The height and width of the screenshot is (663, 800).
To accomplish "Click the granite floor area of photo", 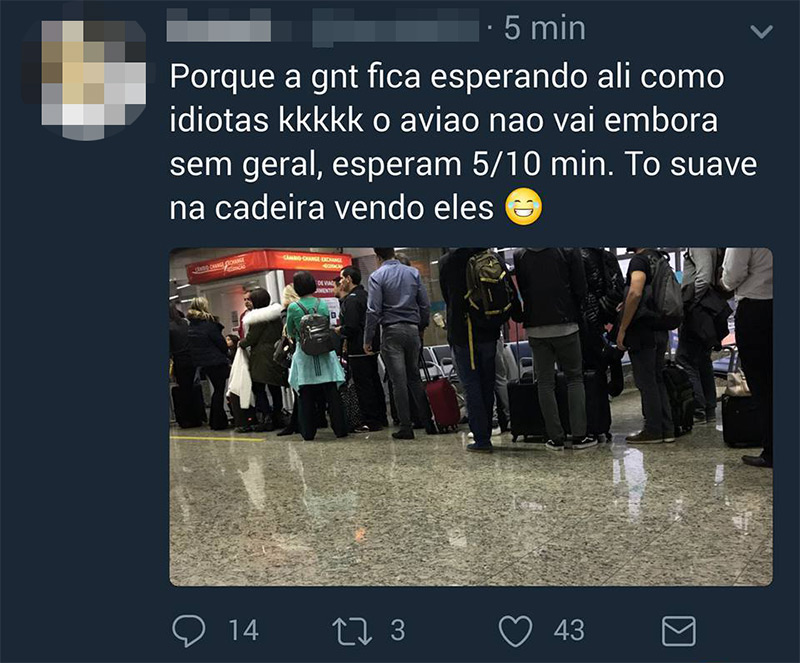I will pos(471,515).
